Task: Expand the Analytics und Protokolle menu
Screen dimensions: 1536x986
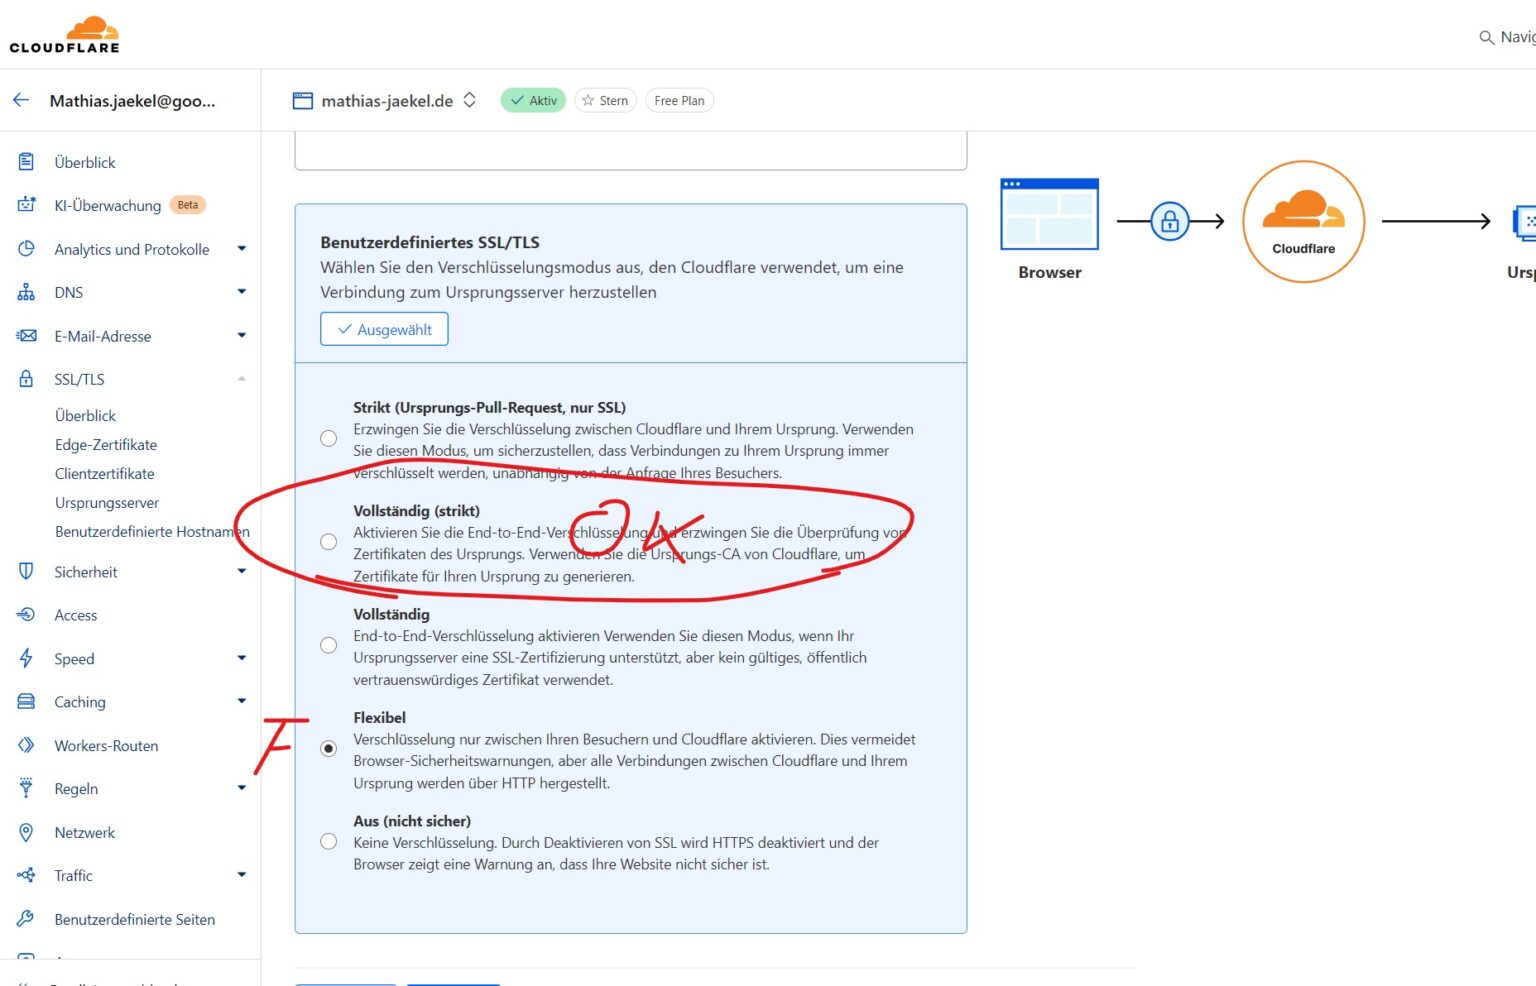Action: coord(241,248)
